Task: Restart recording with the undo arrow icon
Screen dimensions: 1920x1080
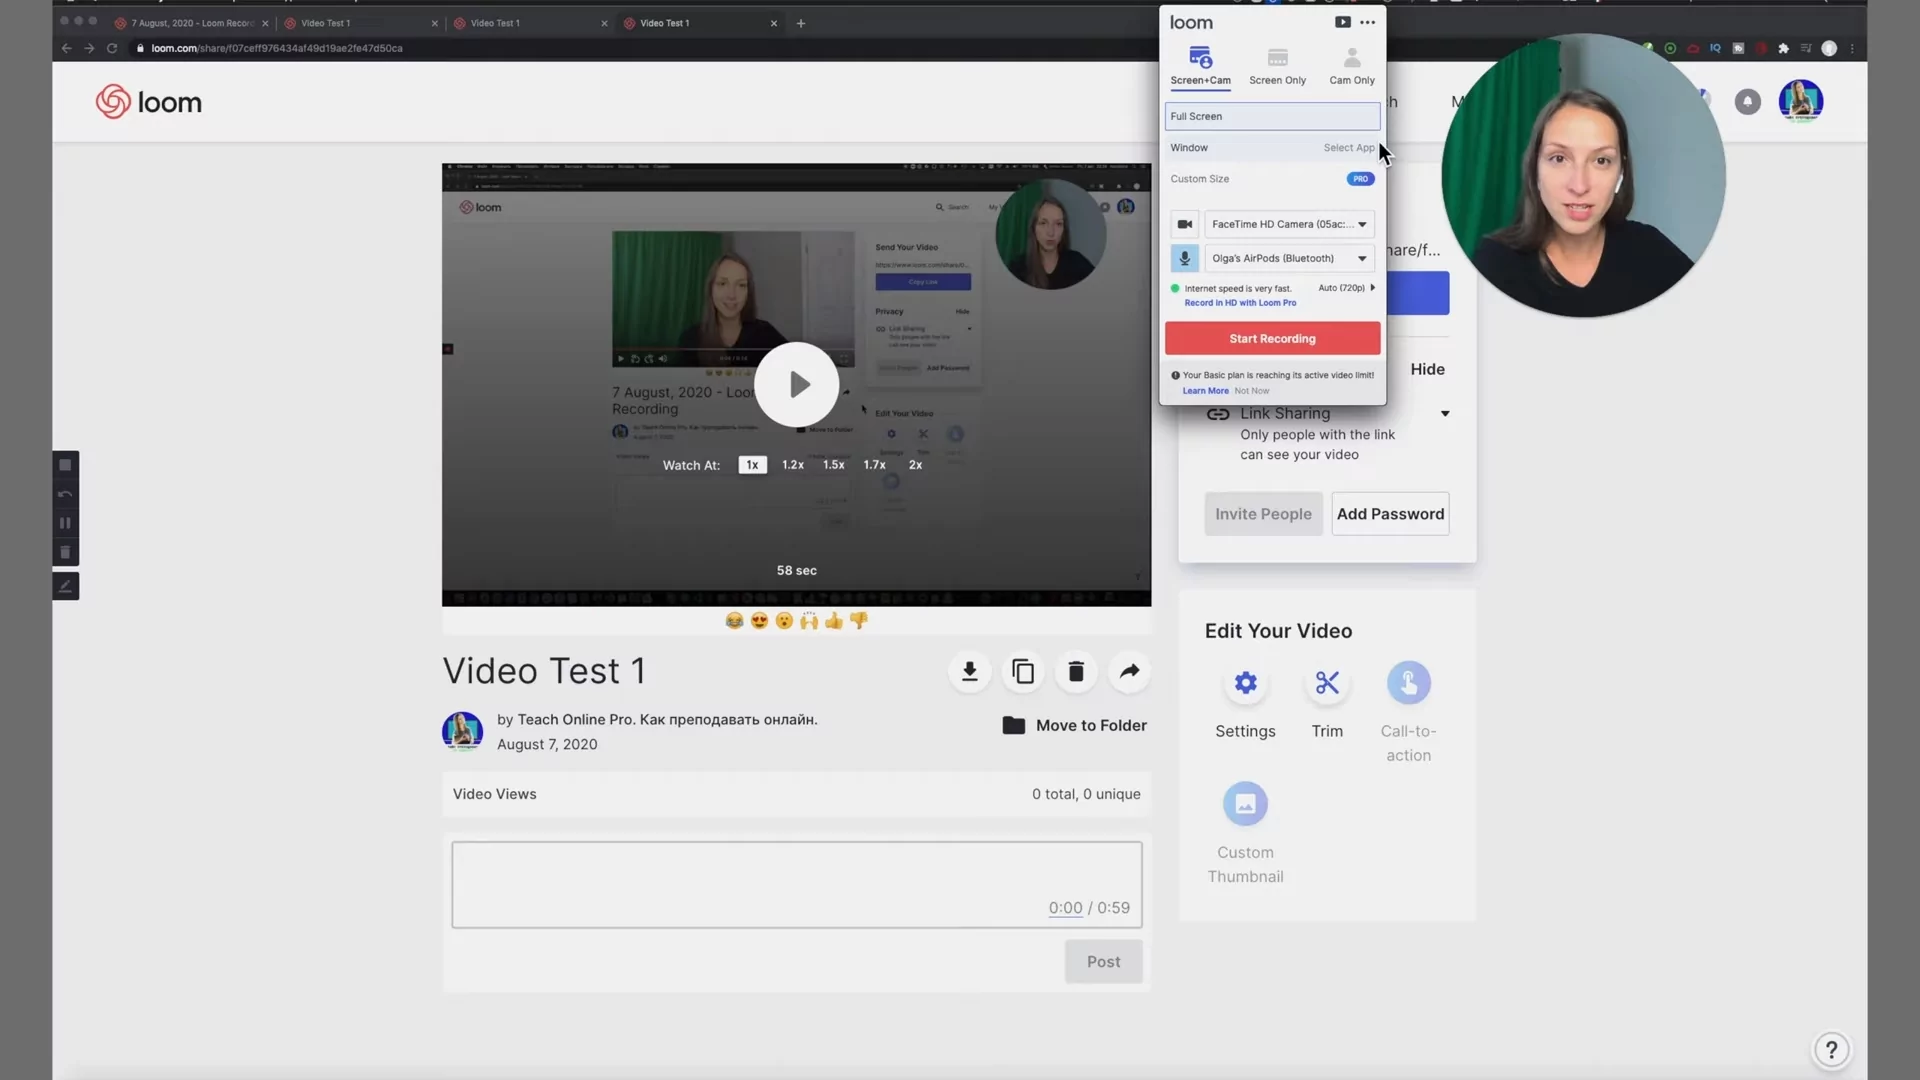Action: pos(65,494)
